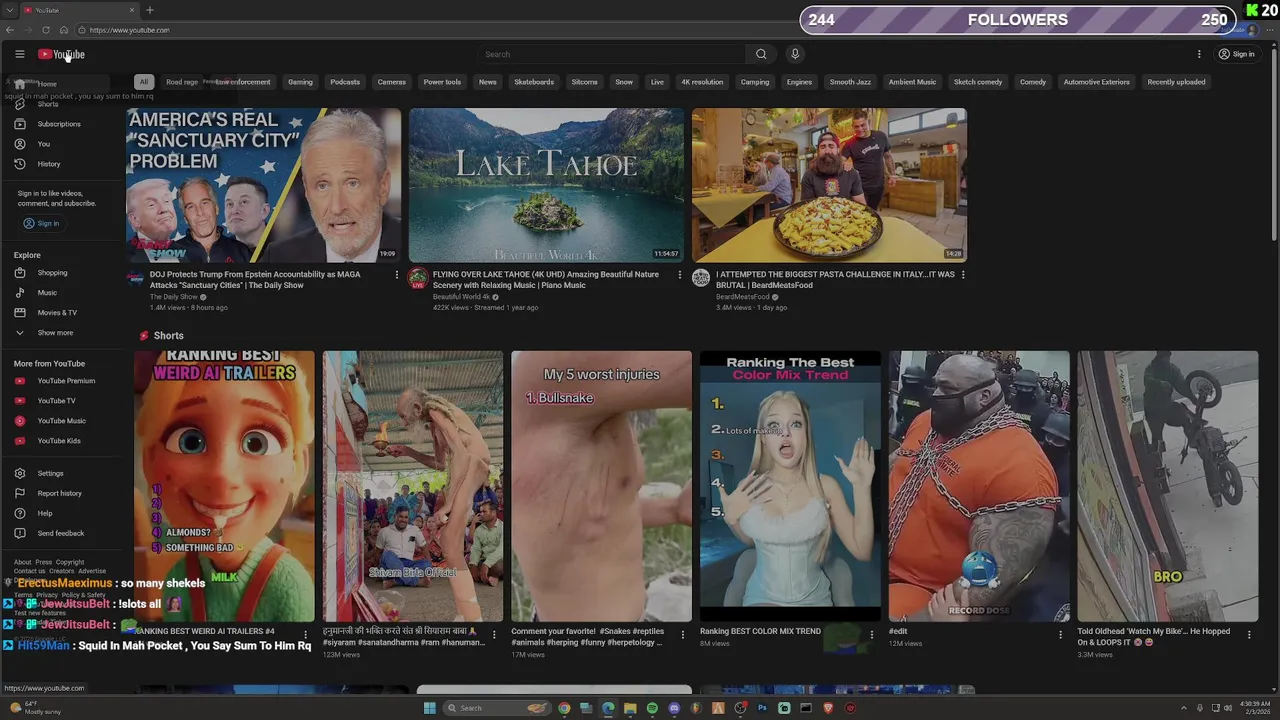1280x720 pixels.
Task: Click into the YouTube search field
Action: point(610,54)
